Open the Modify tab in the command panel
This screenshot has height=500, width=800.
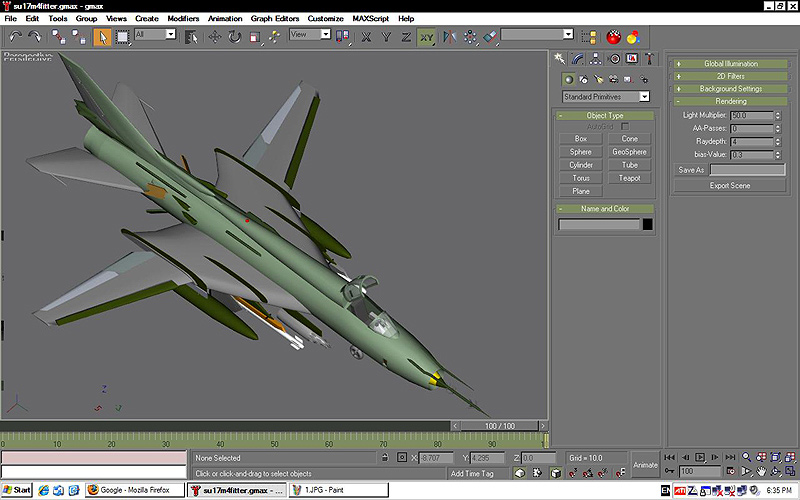[580, 59]
